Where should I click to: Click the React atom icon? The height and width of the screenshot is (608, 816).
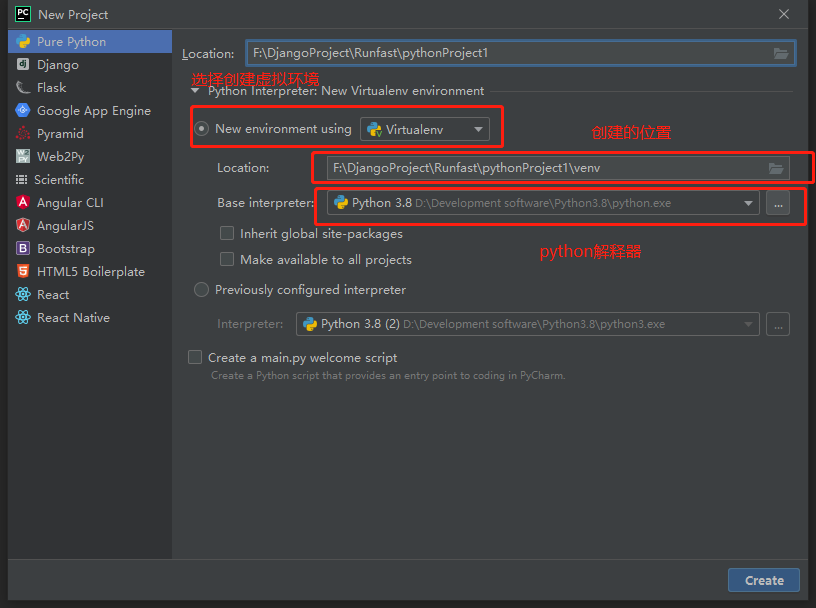[x=23, y=294]
